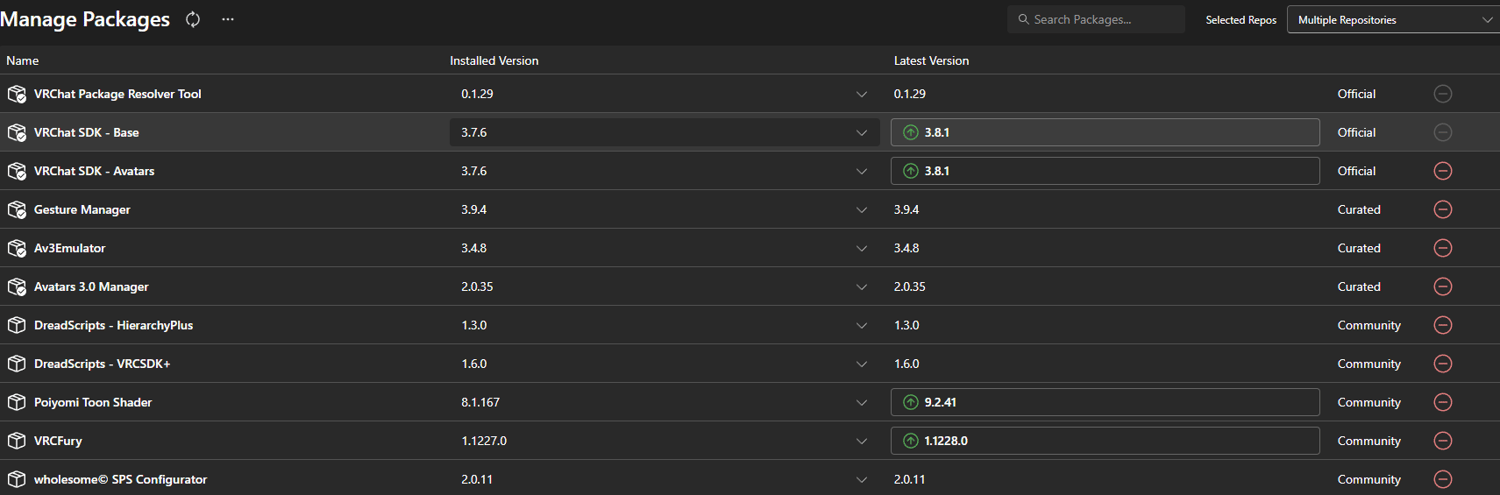Viewport: 1500px width, 495px height.
Task: Click the refresh packages icon
Action: [193, 20]
